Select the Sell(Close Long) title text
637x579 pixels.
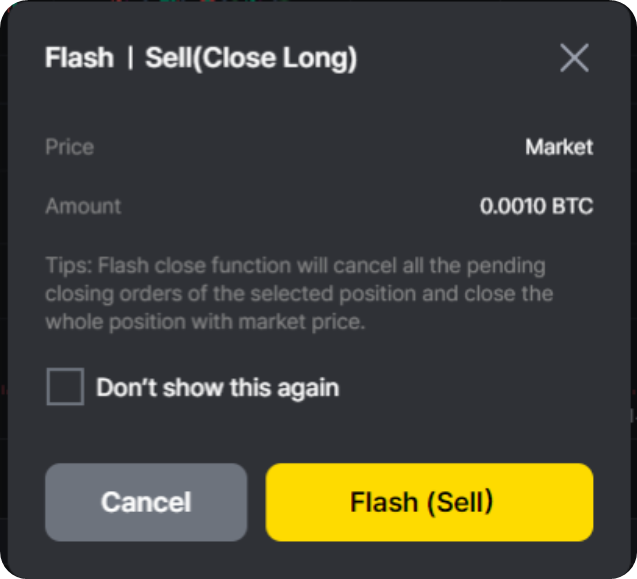click(251, 58)
